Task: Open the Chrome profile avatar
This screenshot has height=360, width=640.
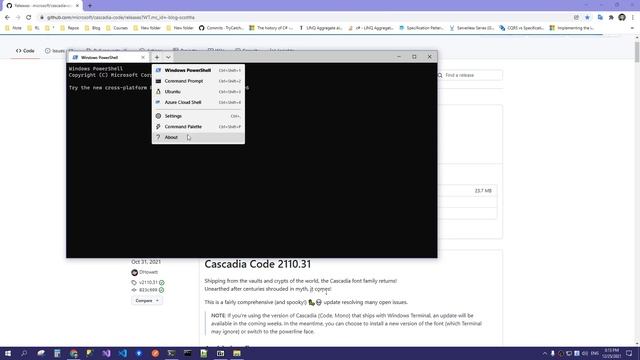Action: click(x=622, y=17)
